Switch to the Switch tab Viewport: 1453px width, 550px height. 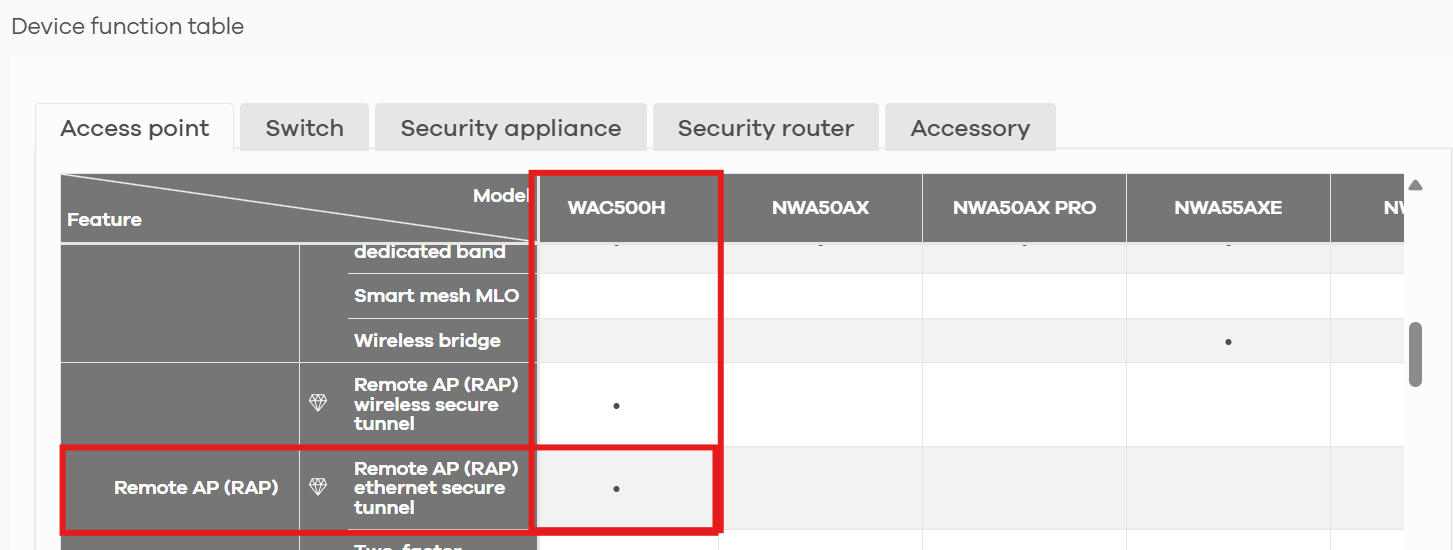click(305, 128)
